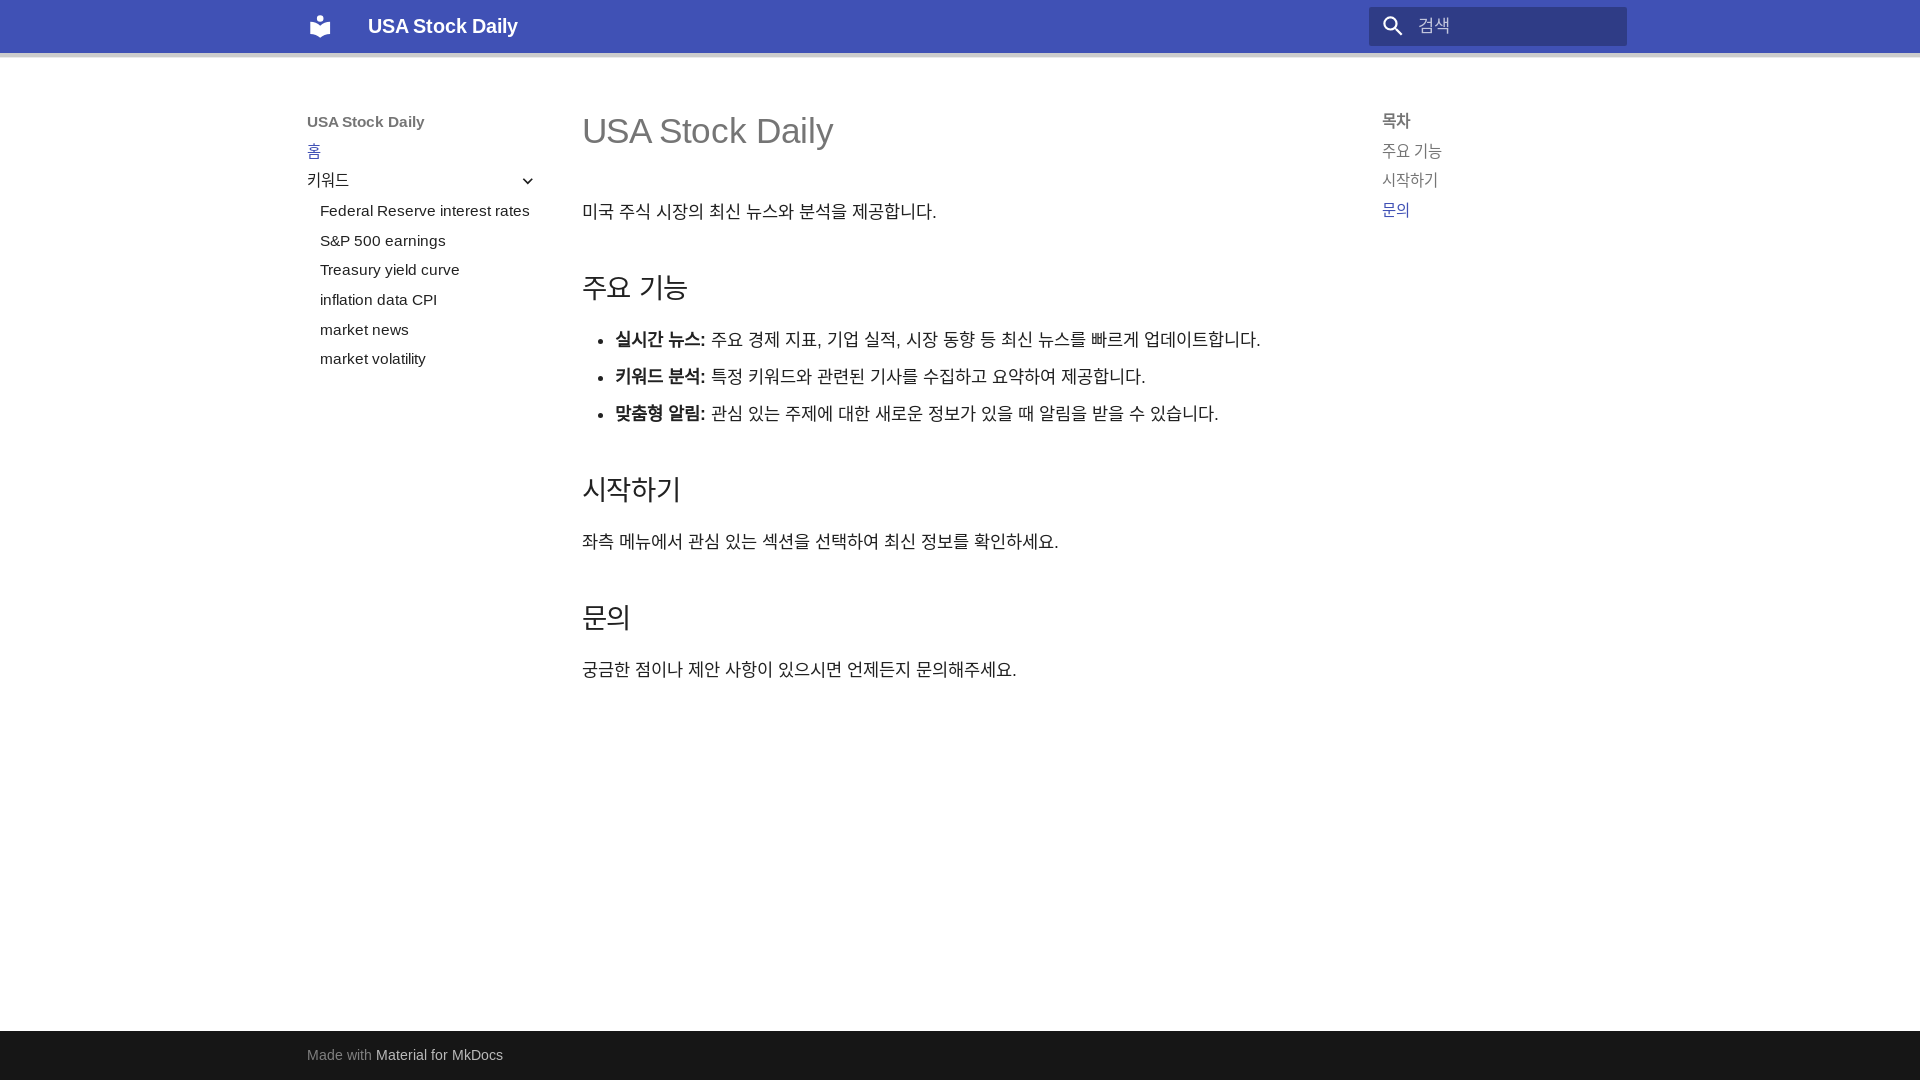The width and height of the screenshot is (1920, 1080).
Task: Open S&P 500 earnings page
Action: [383, 241]
